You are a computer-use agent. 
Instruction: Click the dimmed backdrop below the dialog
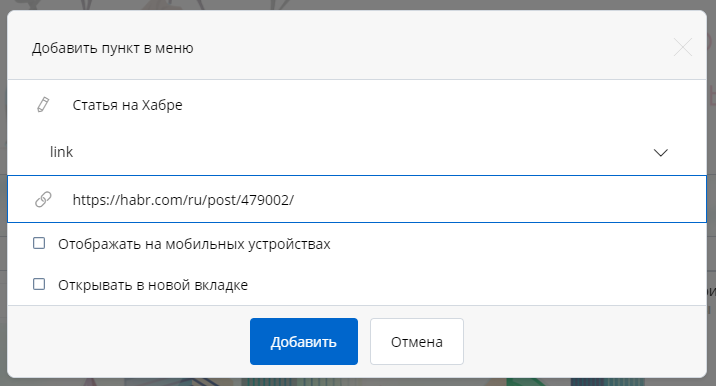click(357, 382)
